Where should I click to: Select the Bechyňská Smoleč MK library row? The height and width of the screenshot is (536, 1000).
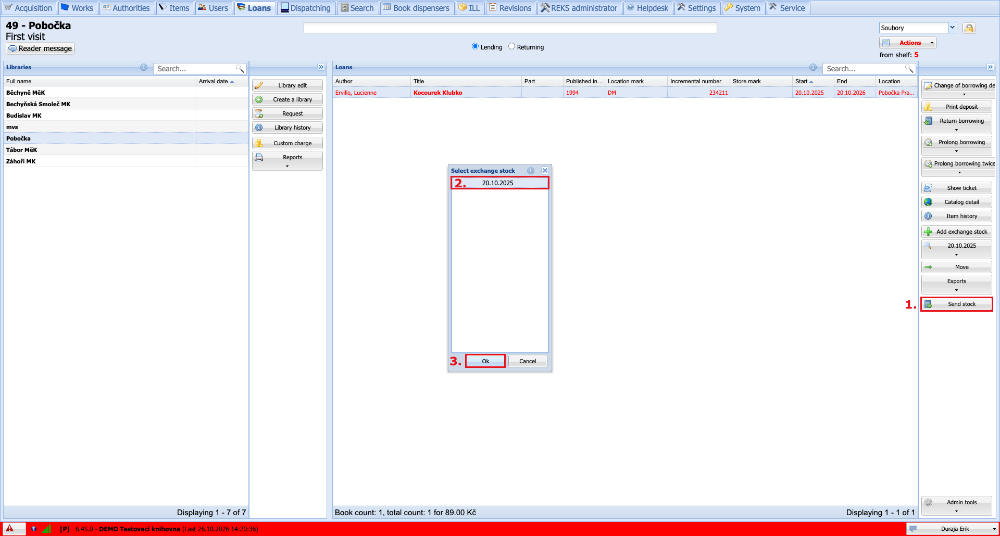125,104
